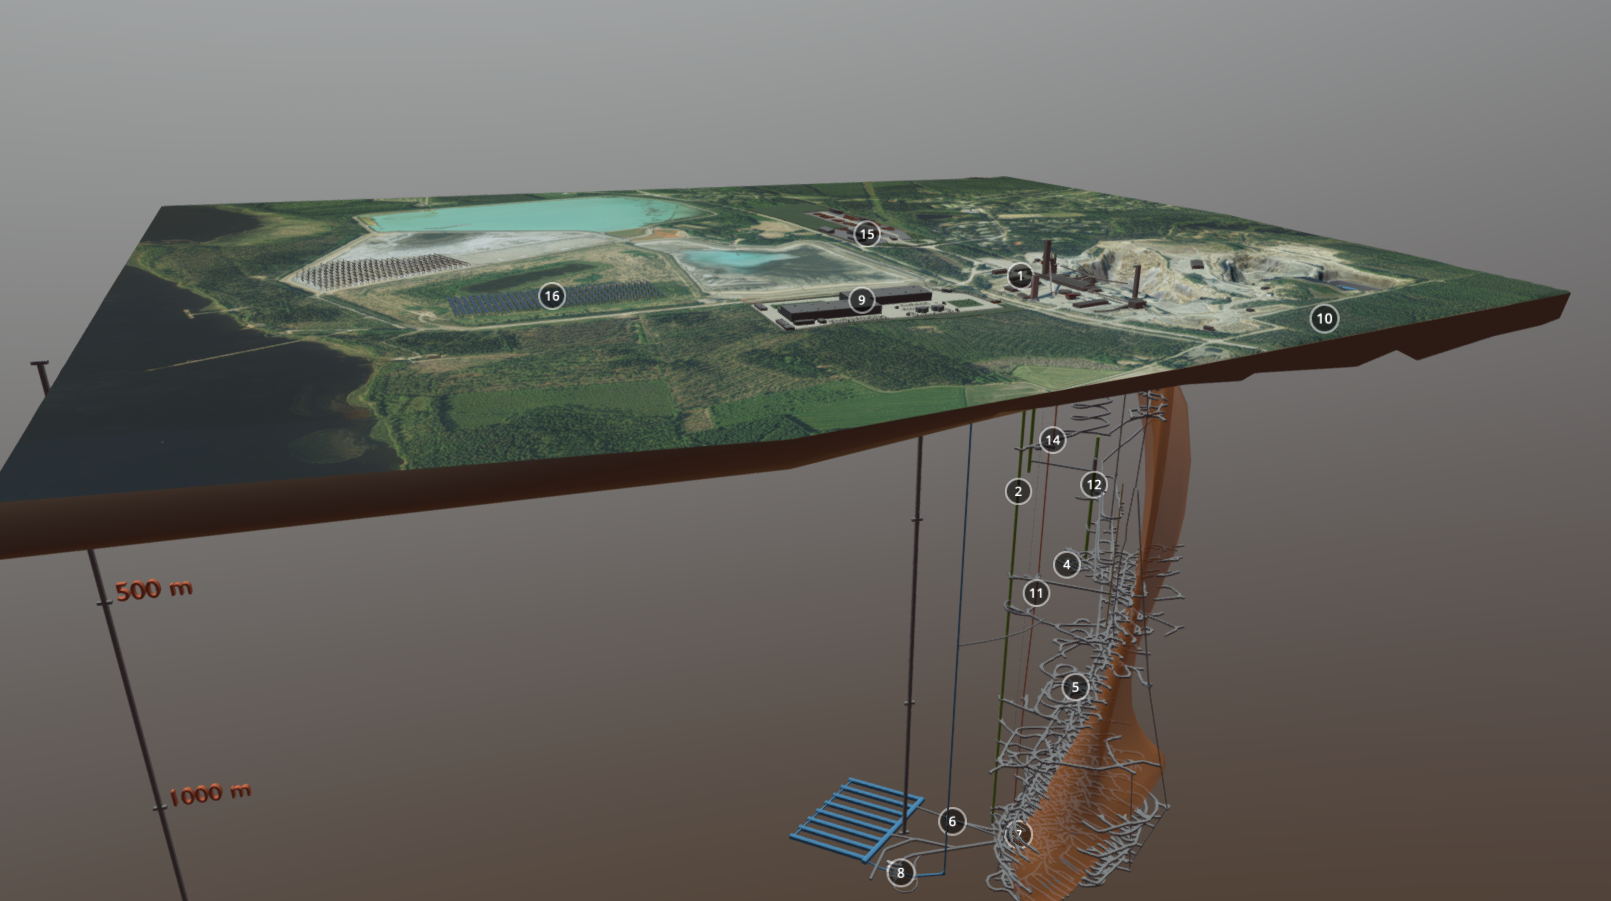The image size is (1611, 901).
Task: Select marker 9 on the large building
Action: [861, 300]
